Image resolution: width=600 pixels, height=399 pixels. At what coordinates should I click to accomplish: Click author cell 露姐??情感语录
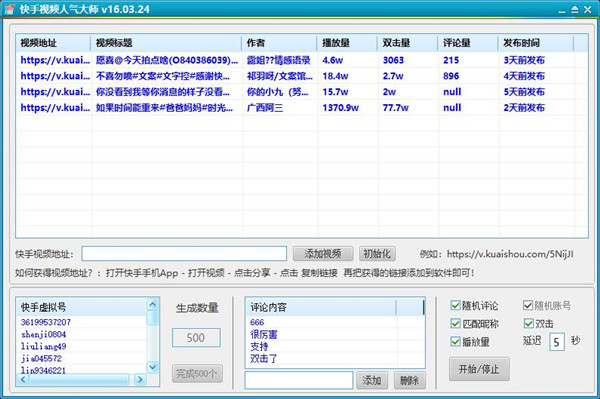coord(278,60)
